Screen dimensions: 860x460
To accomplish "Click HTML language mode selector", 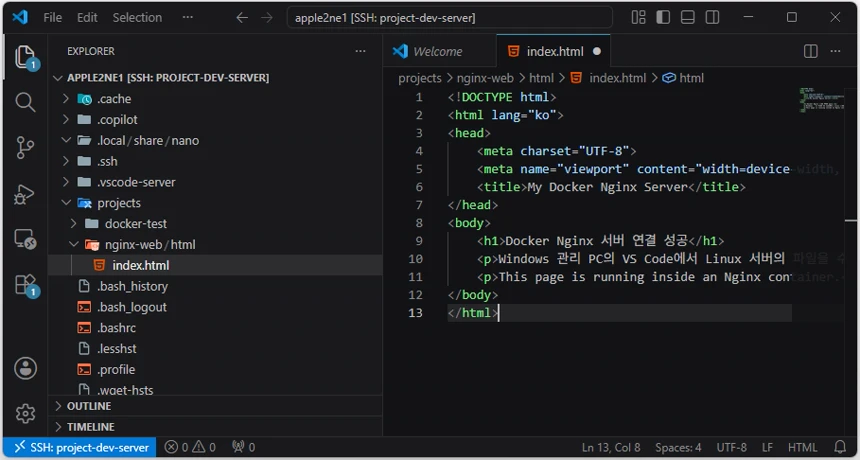I will pyautogui.click(x=802, y=447).
